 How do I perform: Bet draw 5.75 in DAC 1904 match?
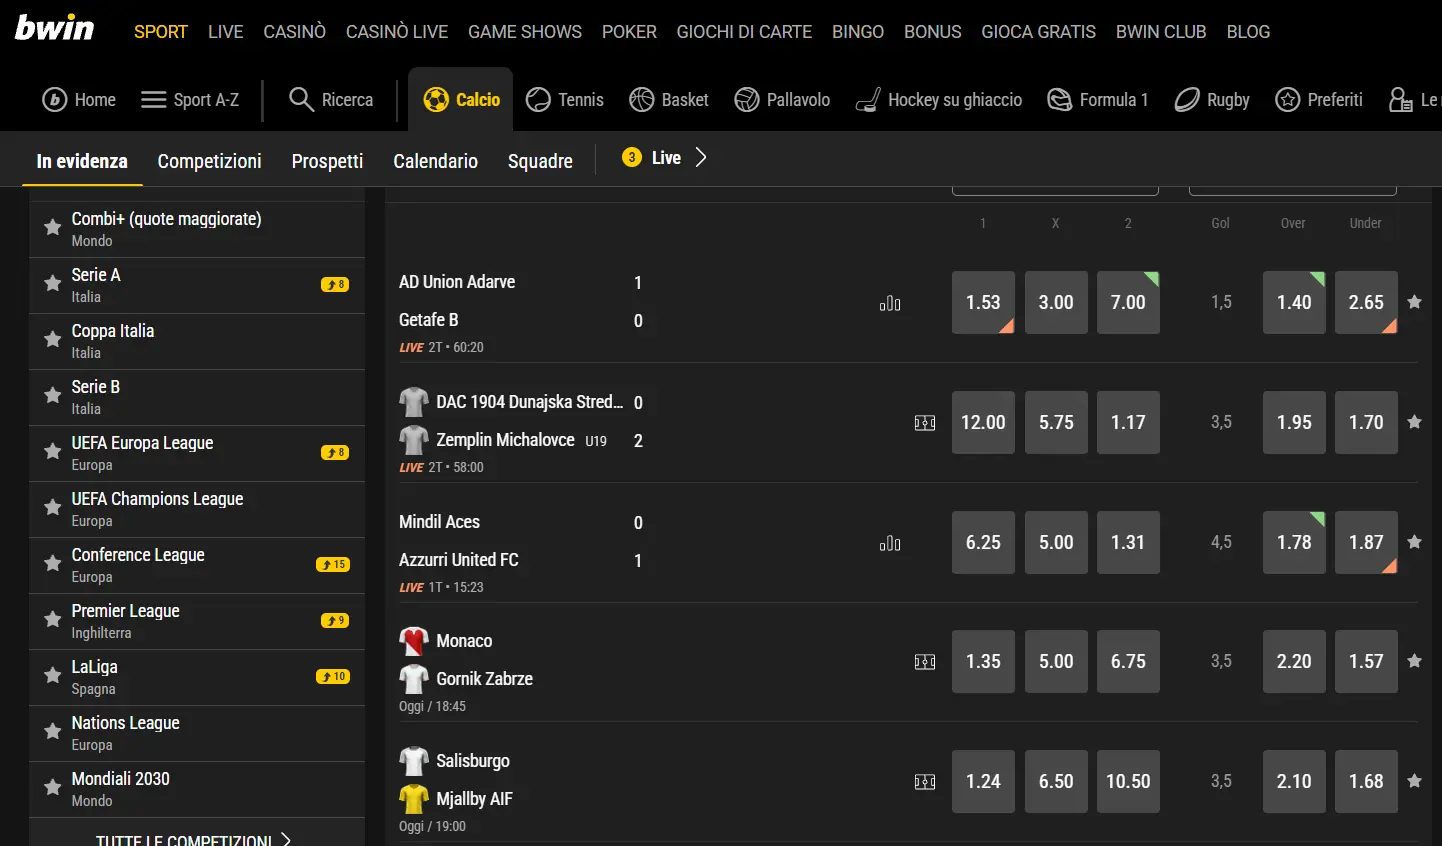coord(1056,422)
